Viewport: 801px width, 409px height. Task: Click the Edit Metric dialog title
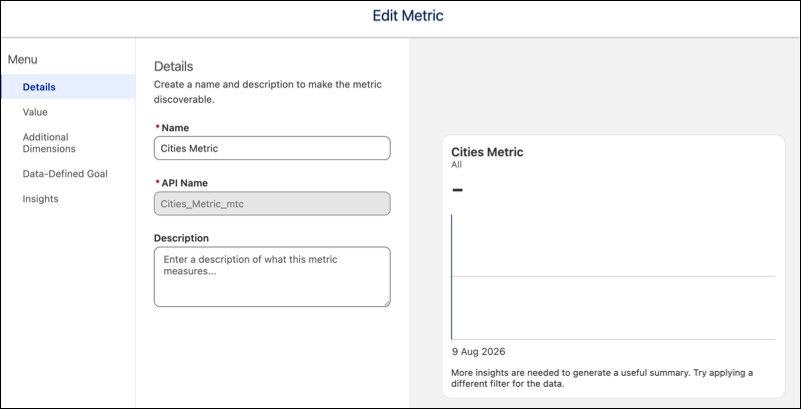408,16
